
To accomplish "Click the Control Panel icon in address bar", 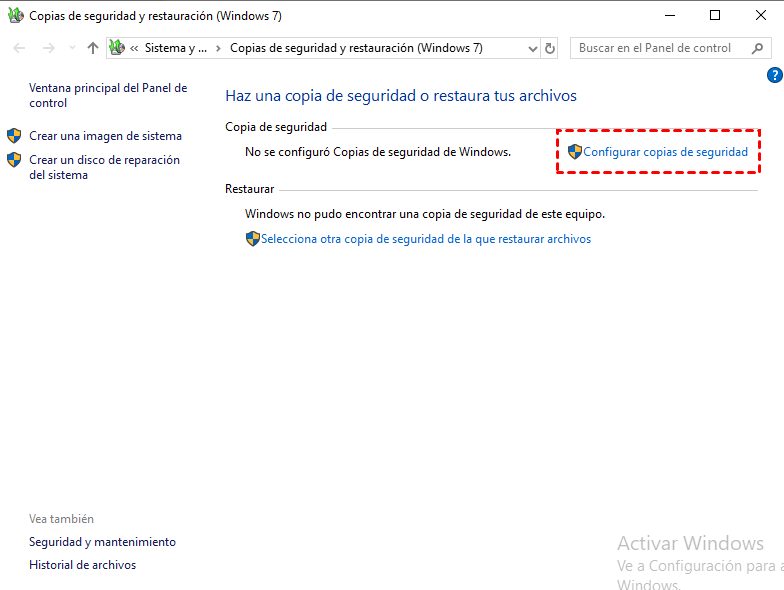I will [x=117, y=48].
